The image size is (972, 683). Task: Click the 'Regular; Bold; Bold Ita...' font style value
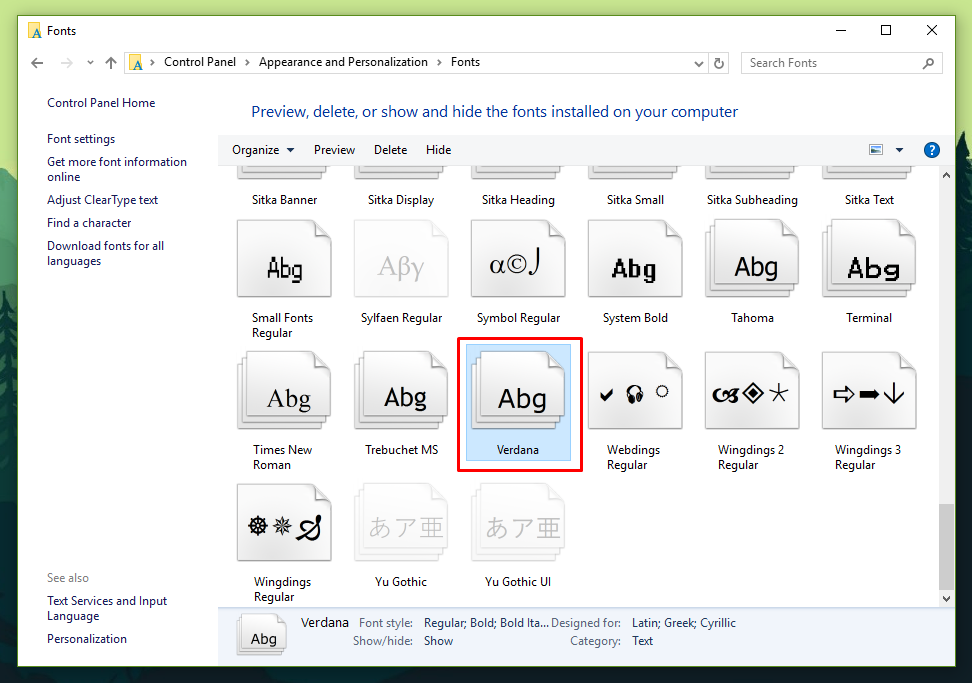pyautogui.click(x=486, y=623)
